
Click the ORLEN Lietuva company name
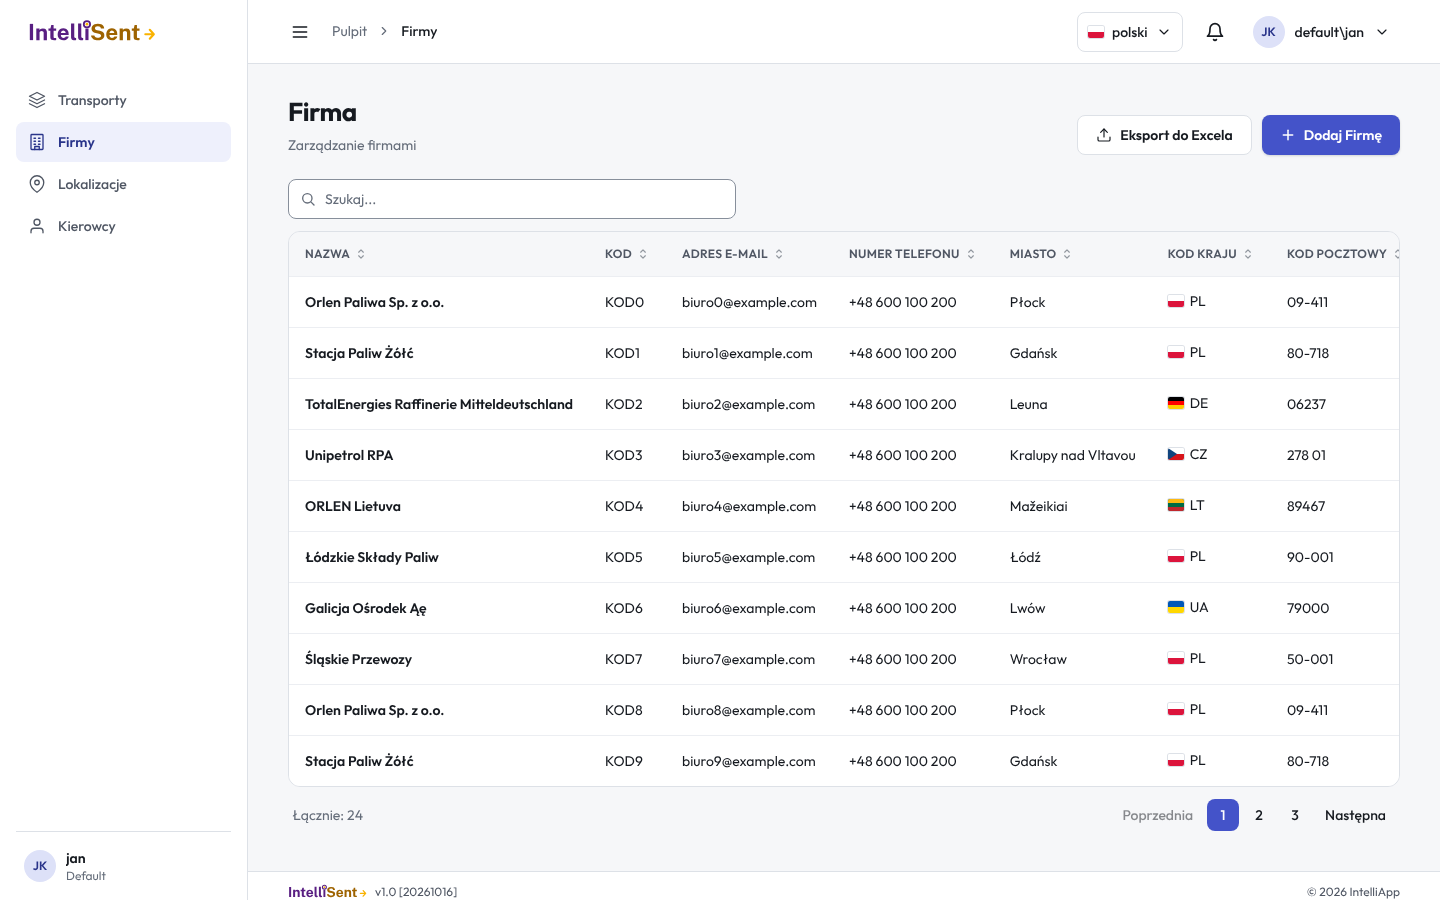[353, 506]
